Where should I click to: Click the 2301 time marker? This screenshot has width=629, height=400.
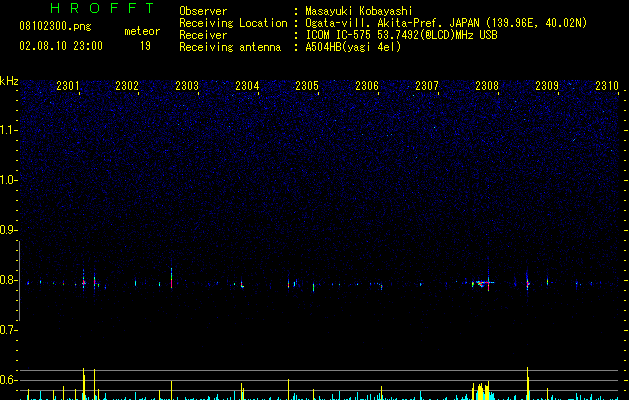click(67, 86)
